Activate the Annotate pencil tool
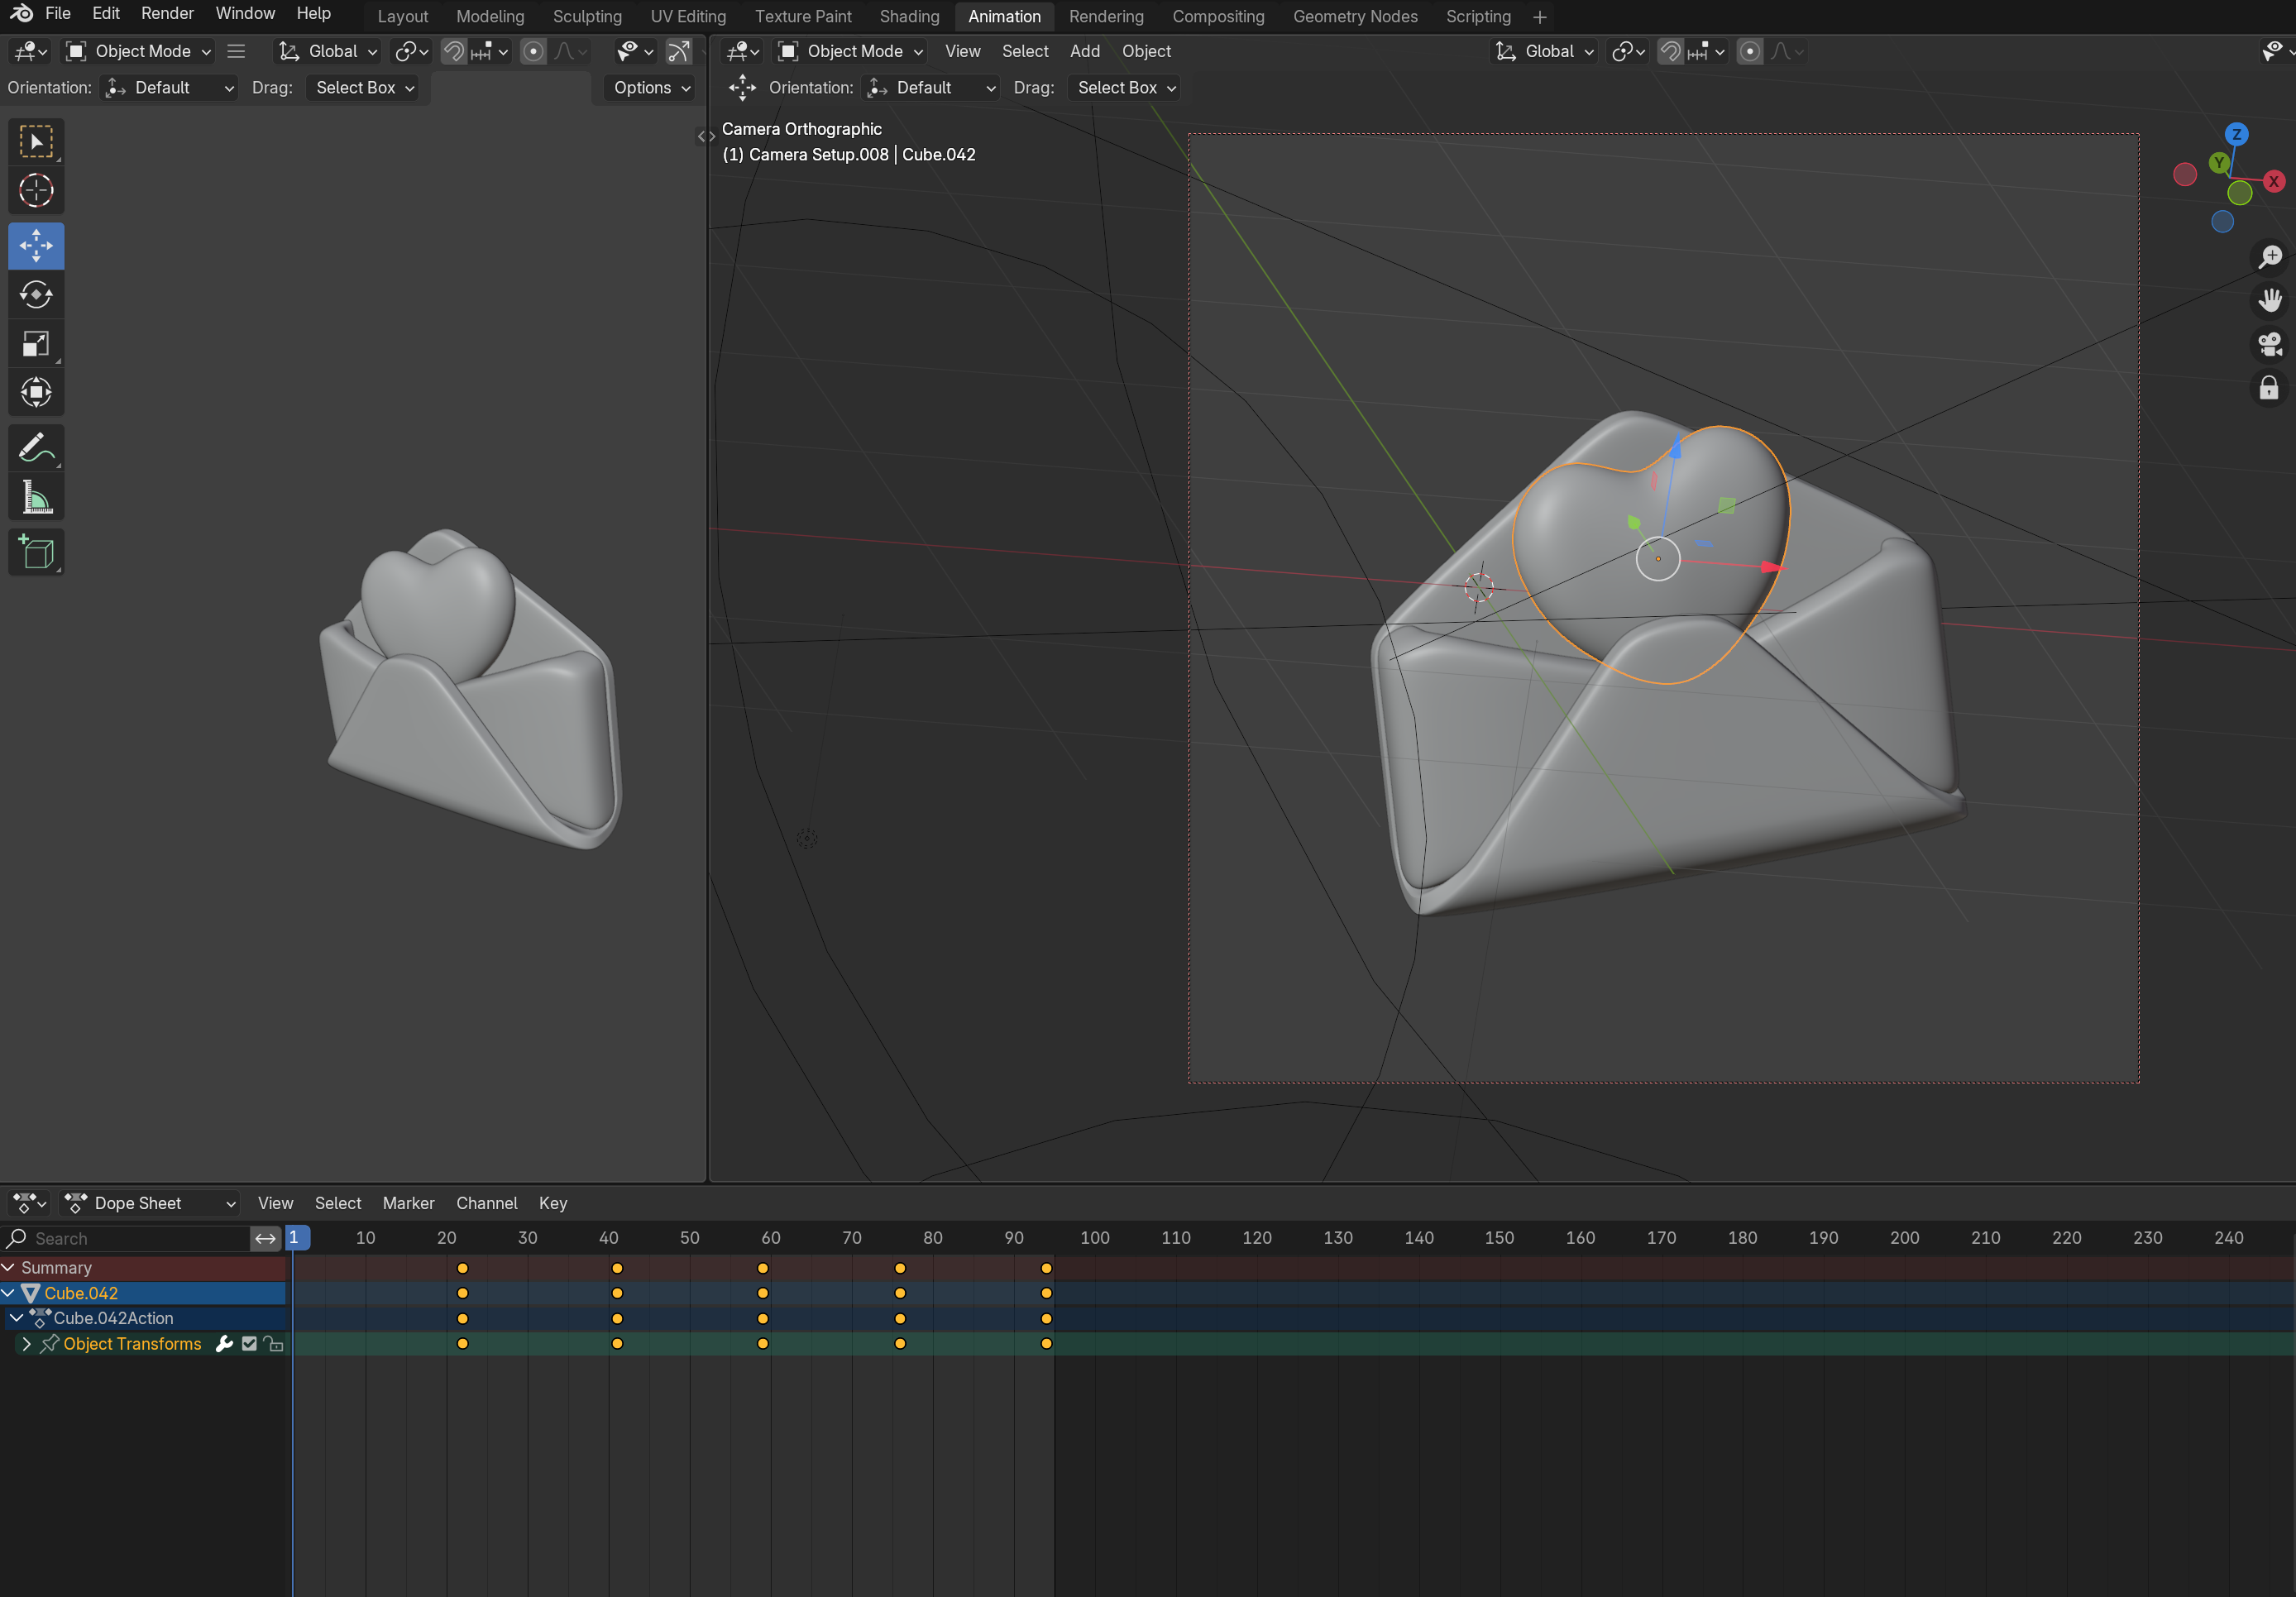The height and width of the screenshot is (1597, 2296). (36, 448)
